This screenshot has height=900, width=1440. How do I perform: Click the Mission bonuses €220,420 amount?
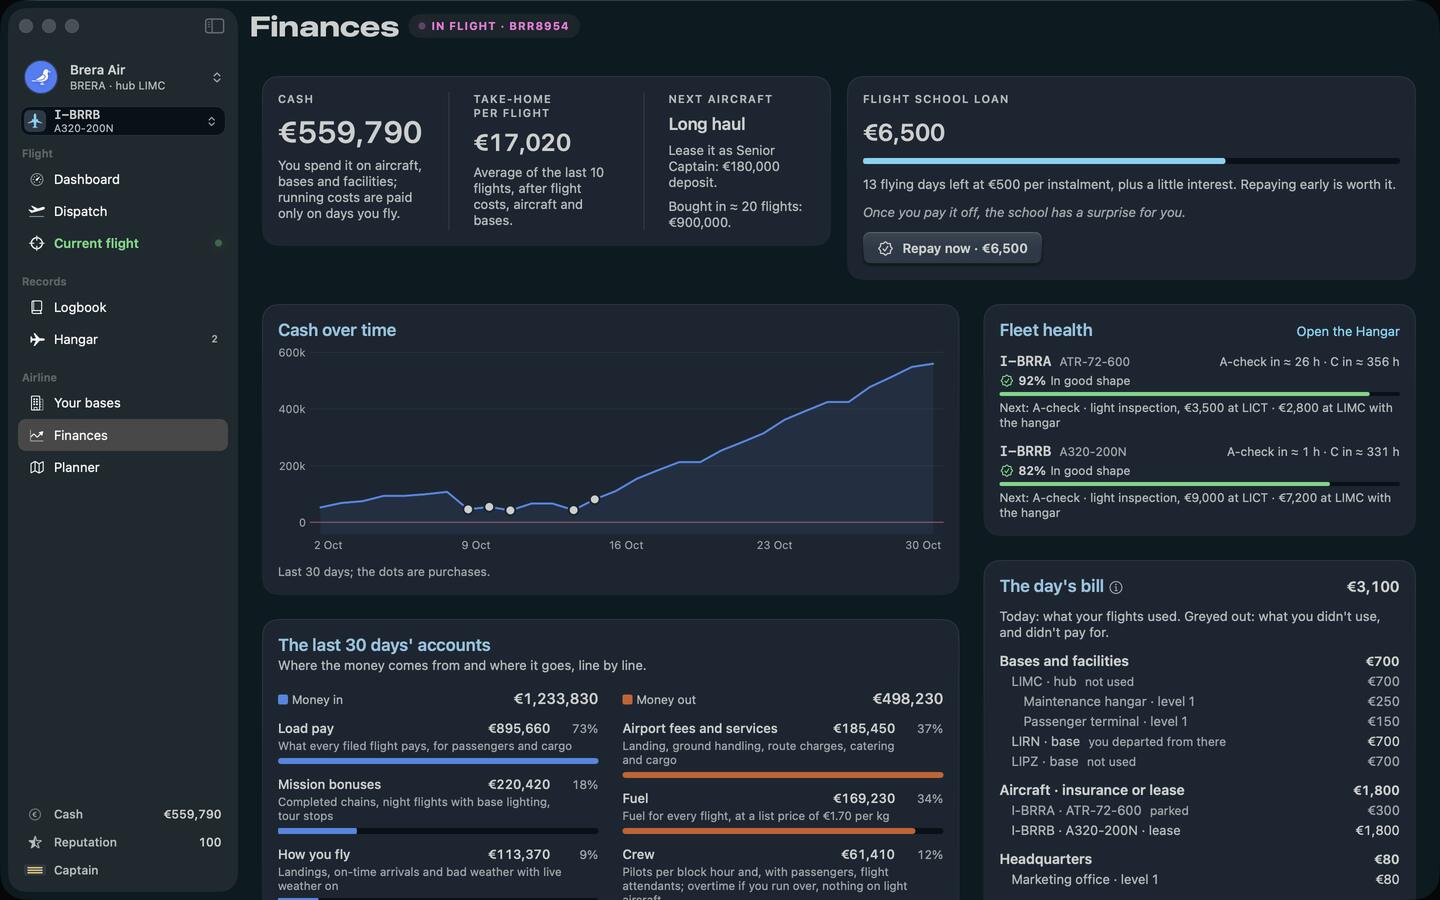coord(519,785)
